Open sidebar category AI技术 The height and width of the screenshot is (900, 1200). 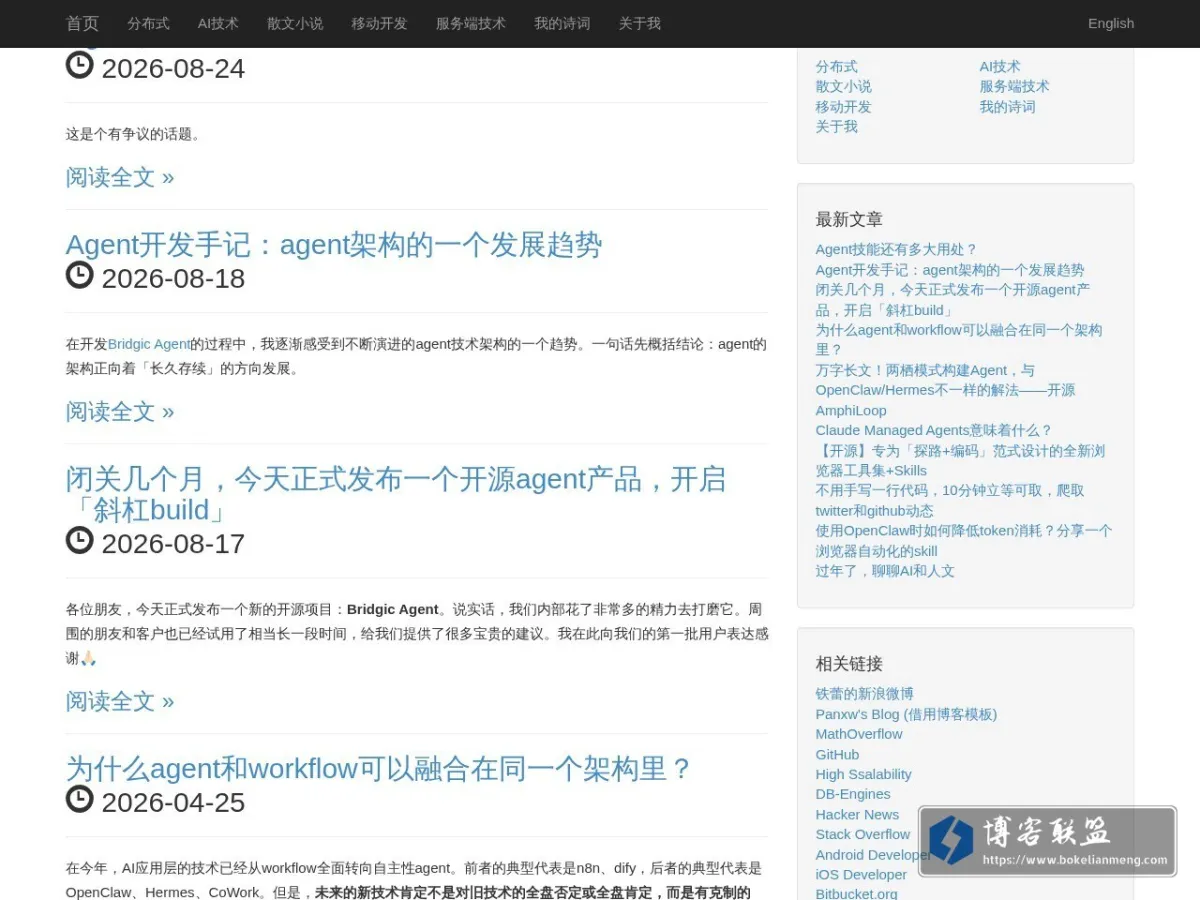pos(1000,66)
